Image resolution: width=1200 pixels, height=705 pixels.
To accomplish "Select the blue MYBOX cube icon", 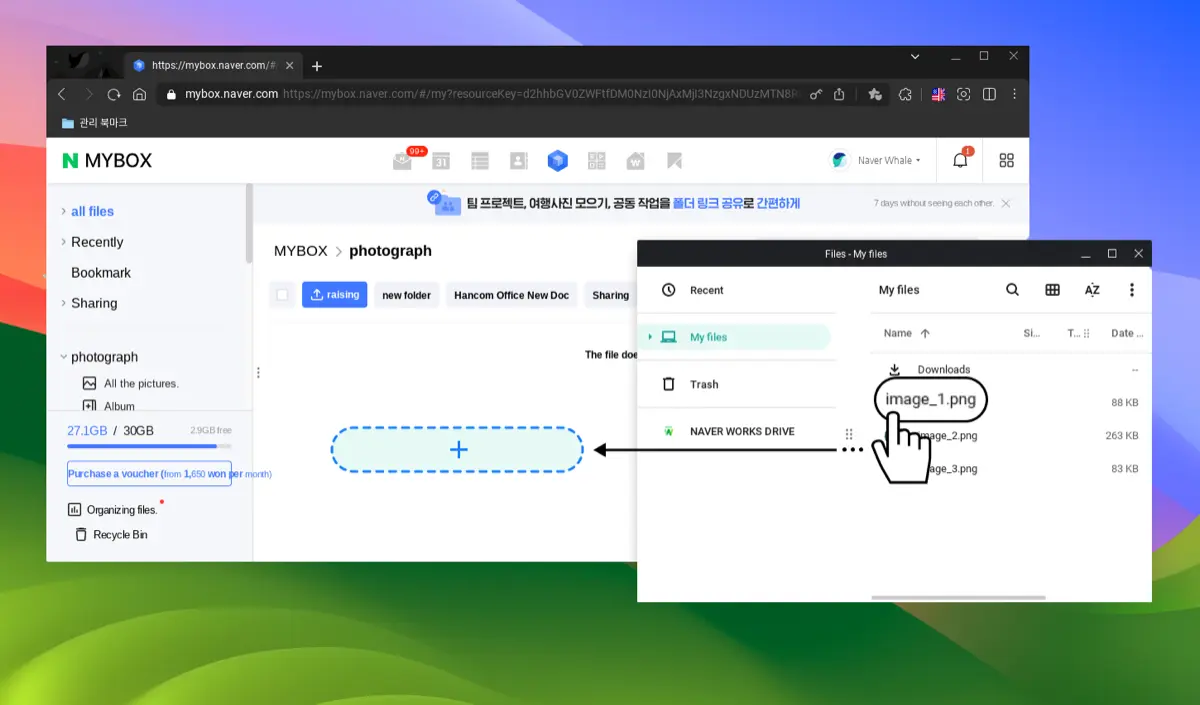I will tap(557, 160).
